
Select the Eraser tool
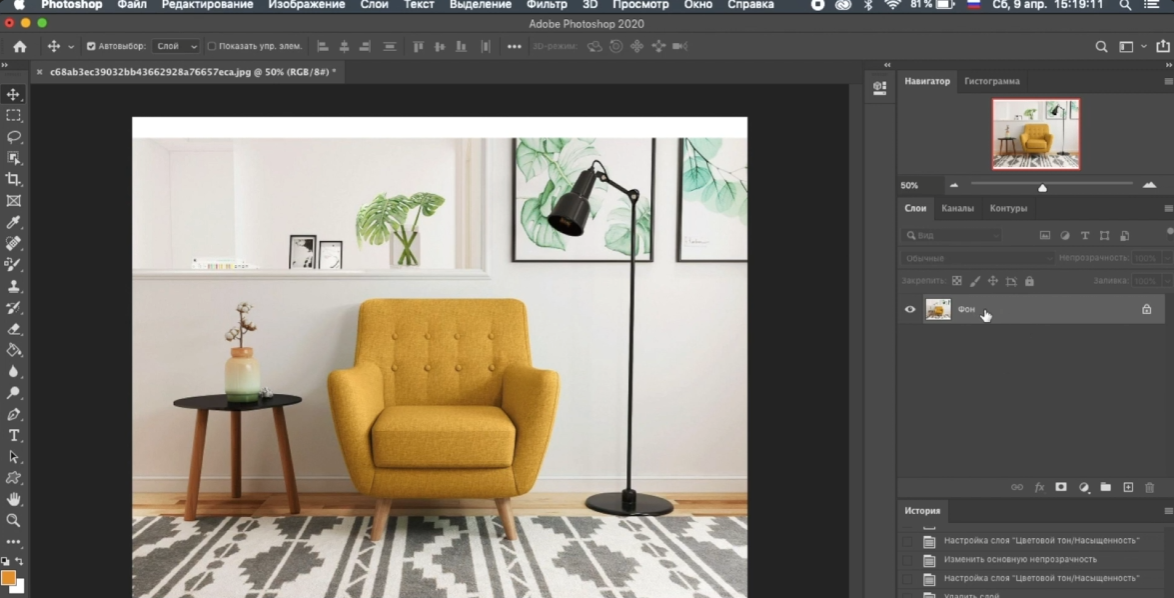[x=13, y=329]
